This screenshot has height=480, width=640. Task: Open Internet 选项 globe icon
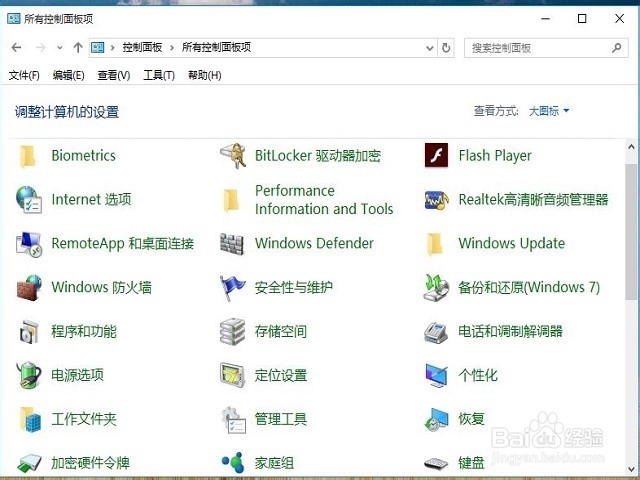29,200
